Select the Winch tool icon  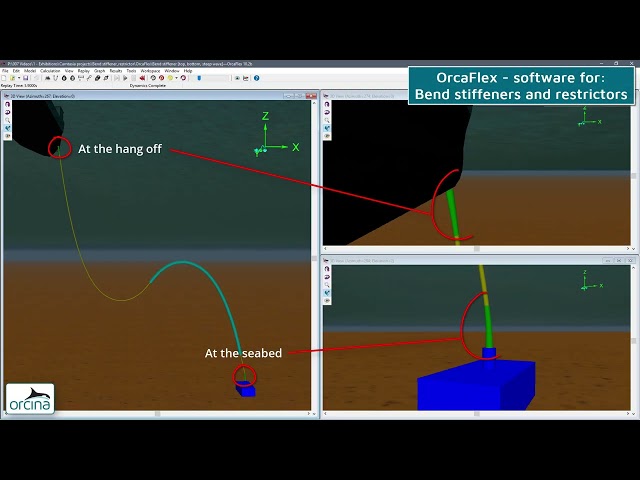point(81,78)
